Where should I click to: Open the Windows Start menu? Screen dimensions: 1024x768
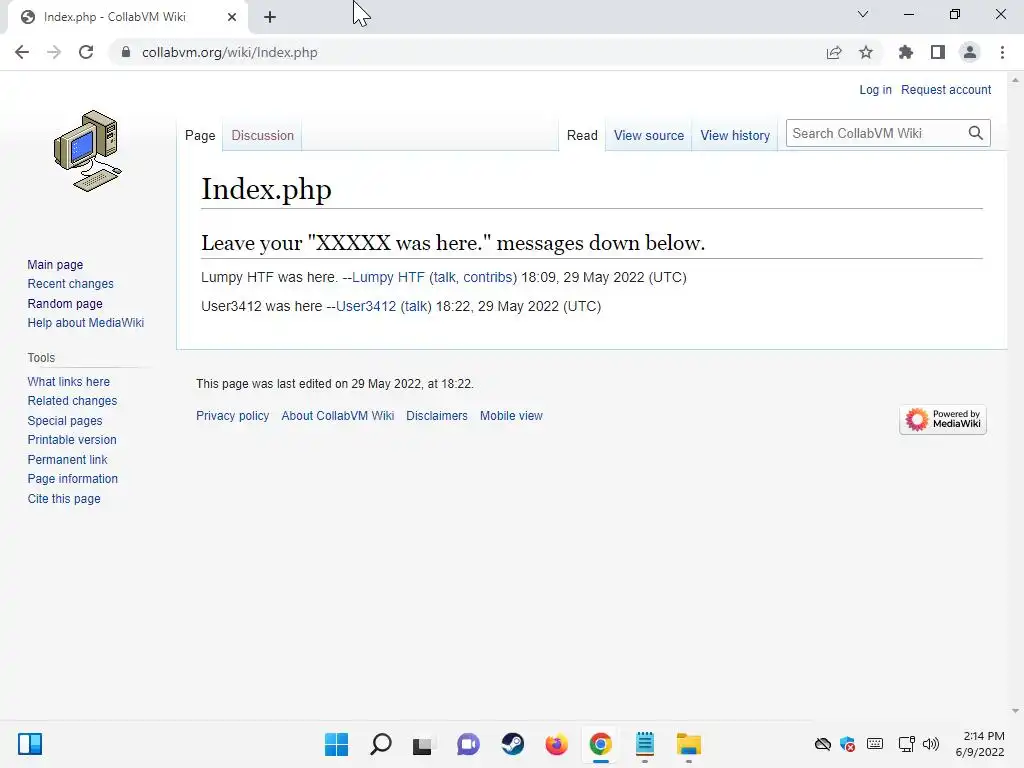coord(336,744)
